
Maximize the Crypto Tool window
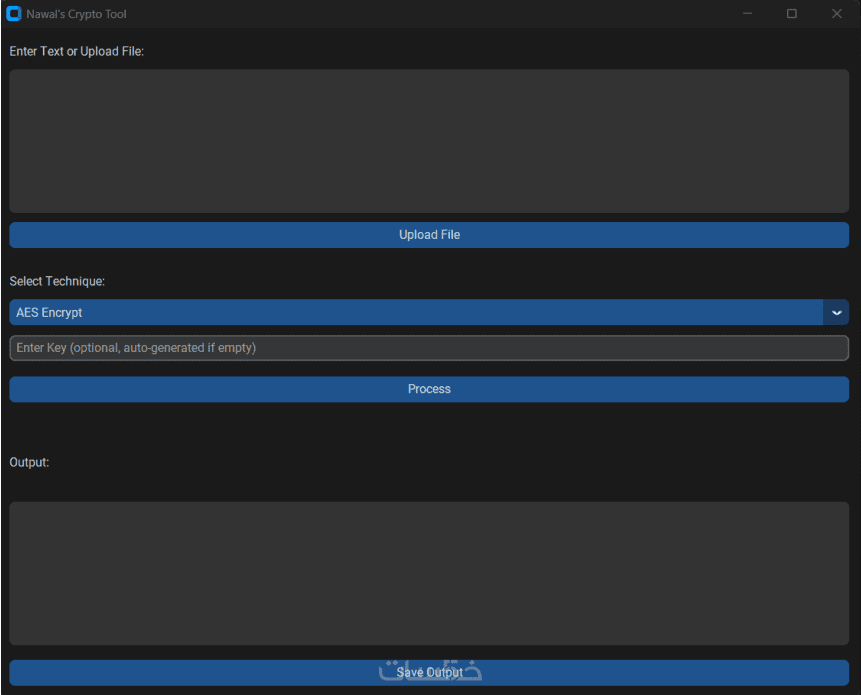(792, 14)
